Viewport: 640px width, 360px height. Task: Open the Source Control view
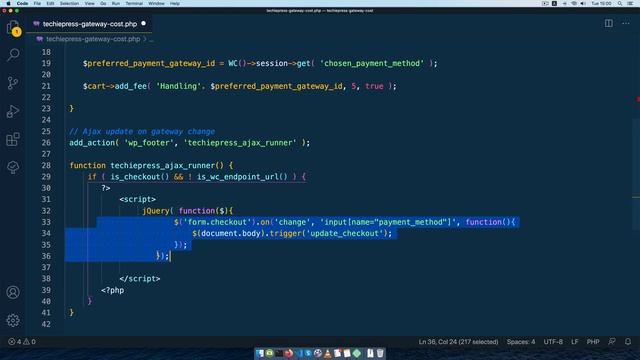click(x=13, y=83)
